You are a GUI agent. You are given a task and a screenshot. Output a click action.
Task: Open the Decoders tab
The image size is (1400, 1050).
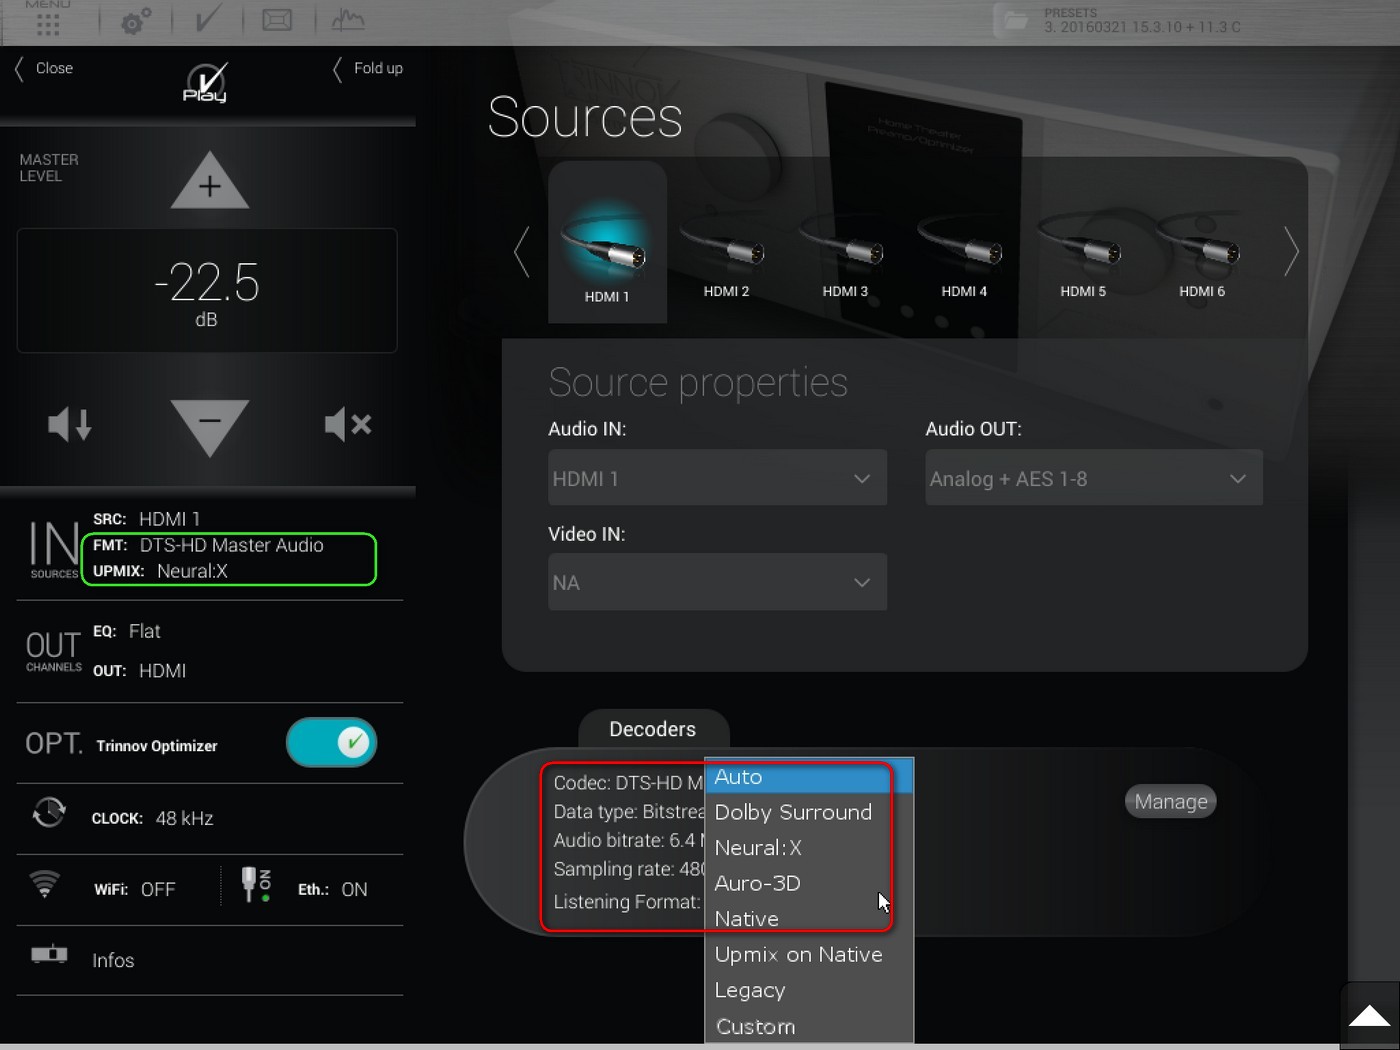pyautogui.click(x=652, y=729)
